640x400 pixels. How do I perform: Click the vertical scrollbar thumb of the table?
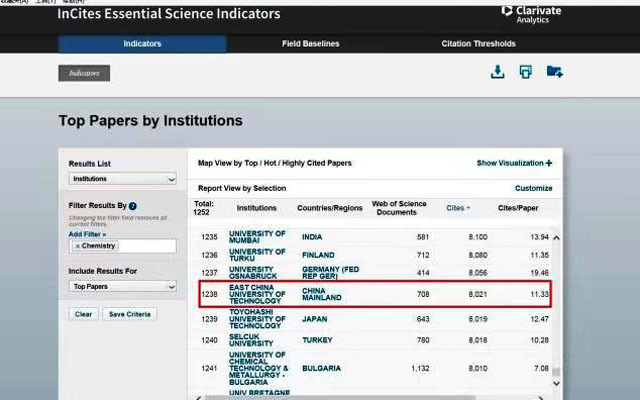[556, 372]
